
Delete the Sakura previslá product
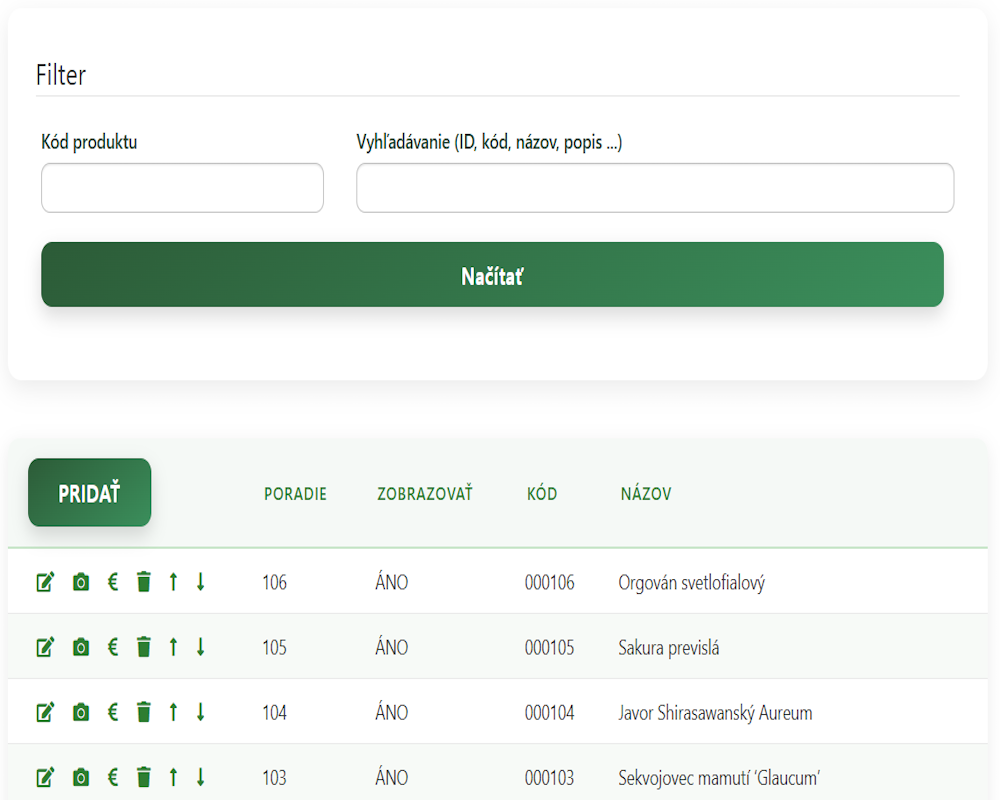click(x=144, y=647)
